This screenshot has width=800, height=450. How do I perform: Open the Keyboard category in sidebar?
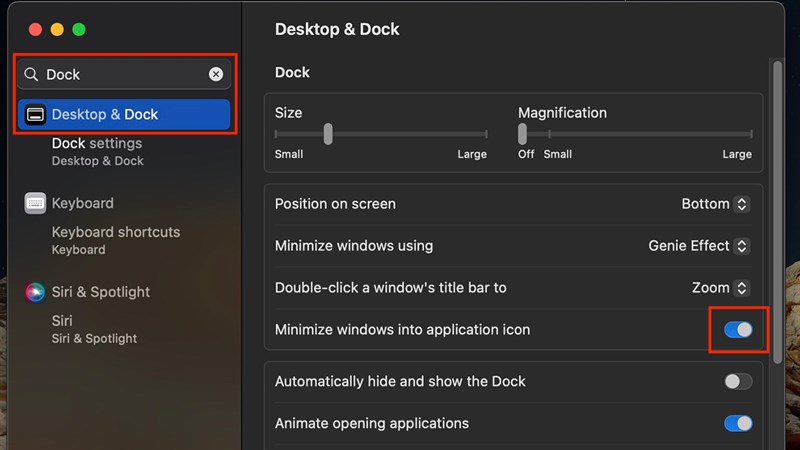[82, 203]
